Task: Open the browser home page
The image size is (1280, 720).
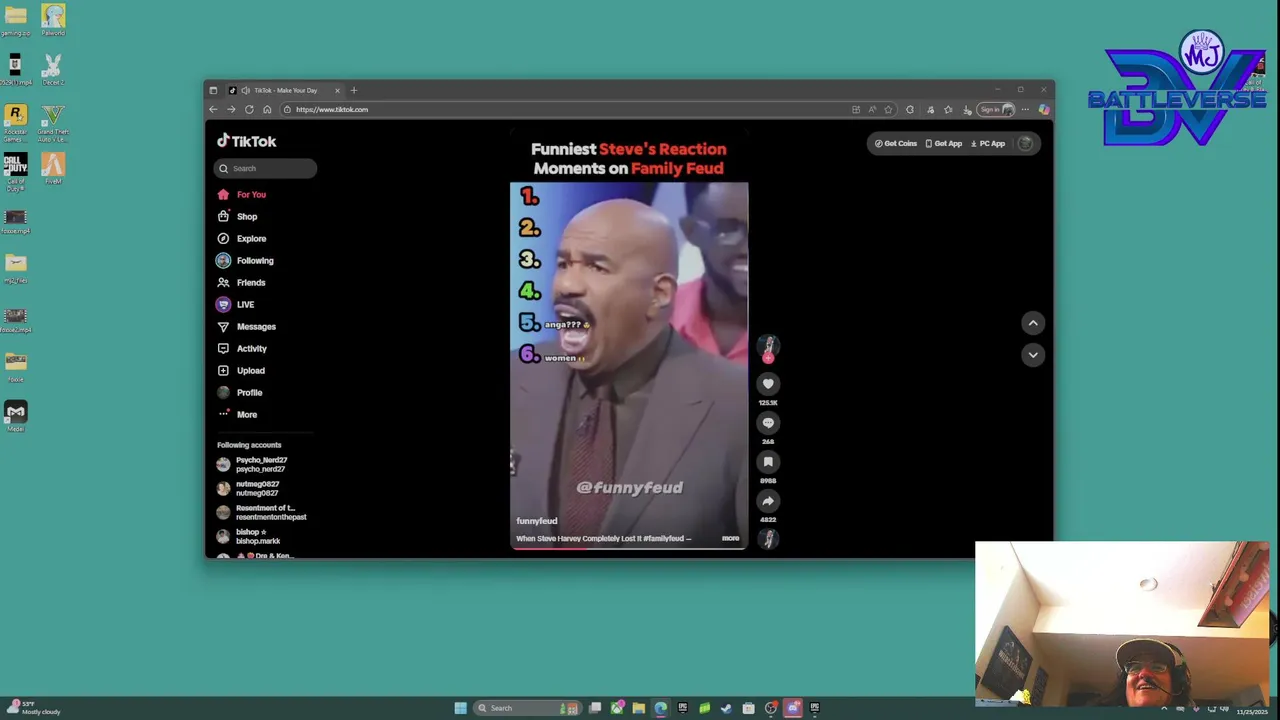Action: (267, 110)
